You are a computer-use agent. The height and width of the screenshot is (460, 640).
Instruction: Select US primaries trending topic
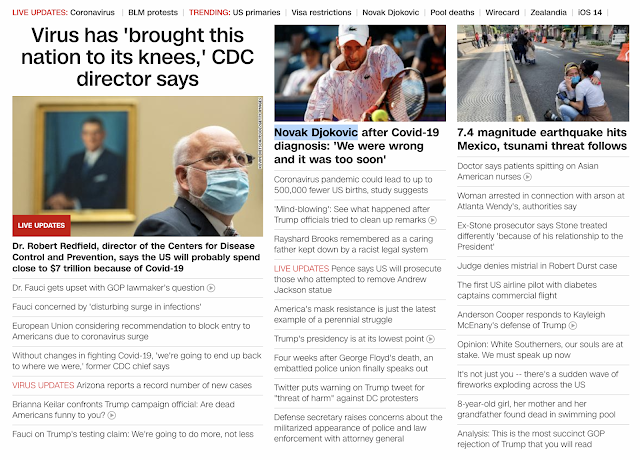[x=256, y=13]
